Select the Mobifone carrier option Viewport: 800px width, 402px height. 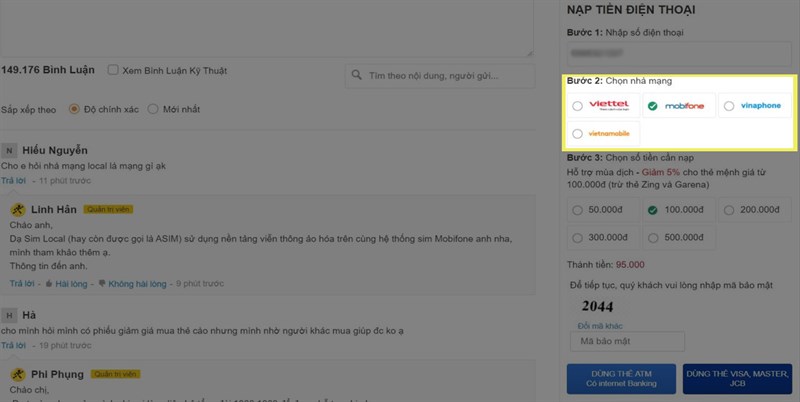pyautogui.click(x=679, y=106)
